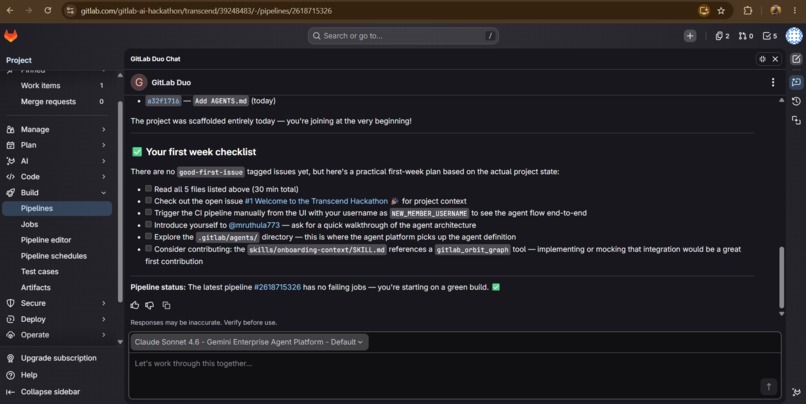806x404 pixels.
Task: Open Work items in the sidebar
Action: coord(57,85)
